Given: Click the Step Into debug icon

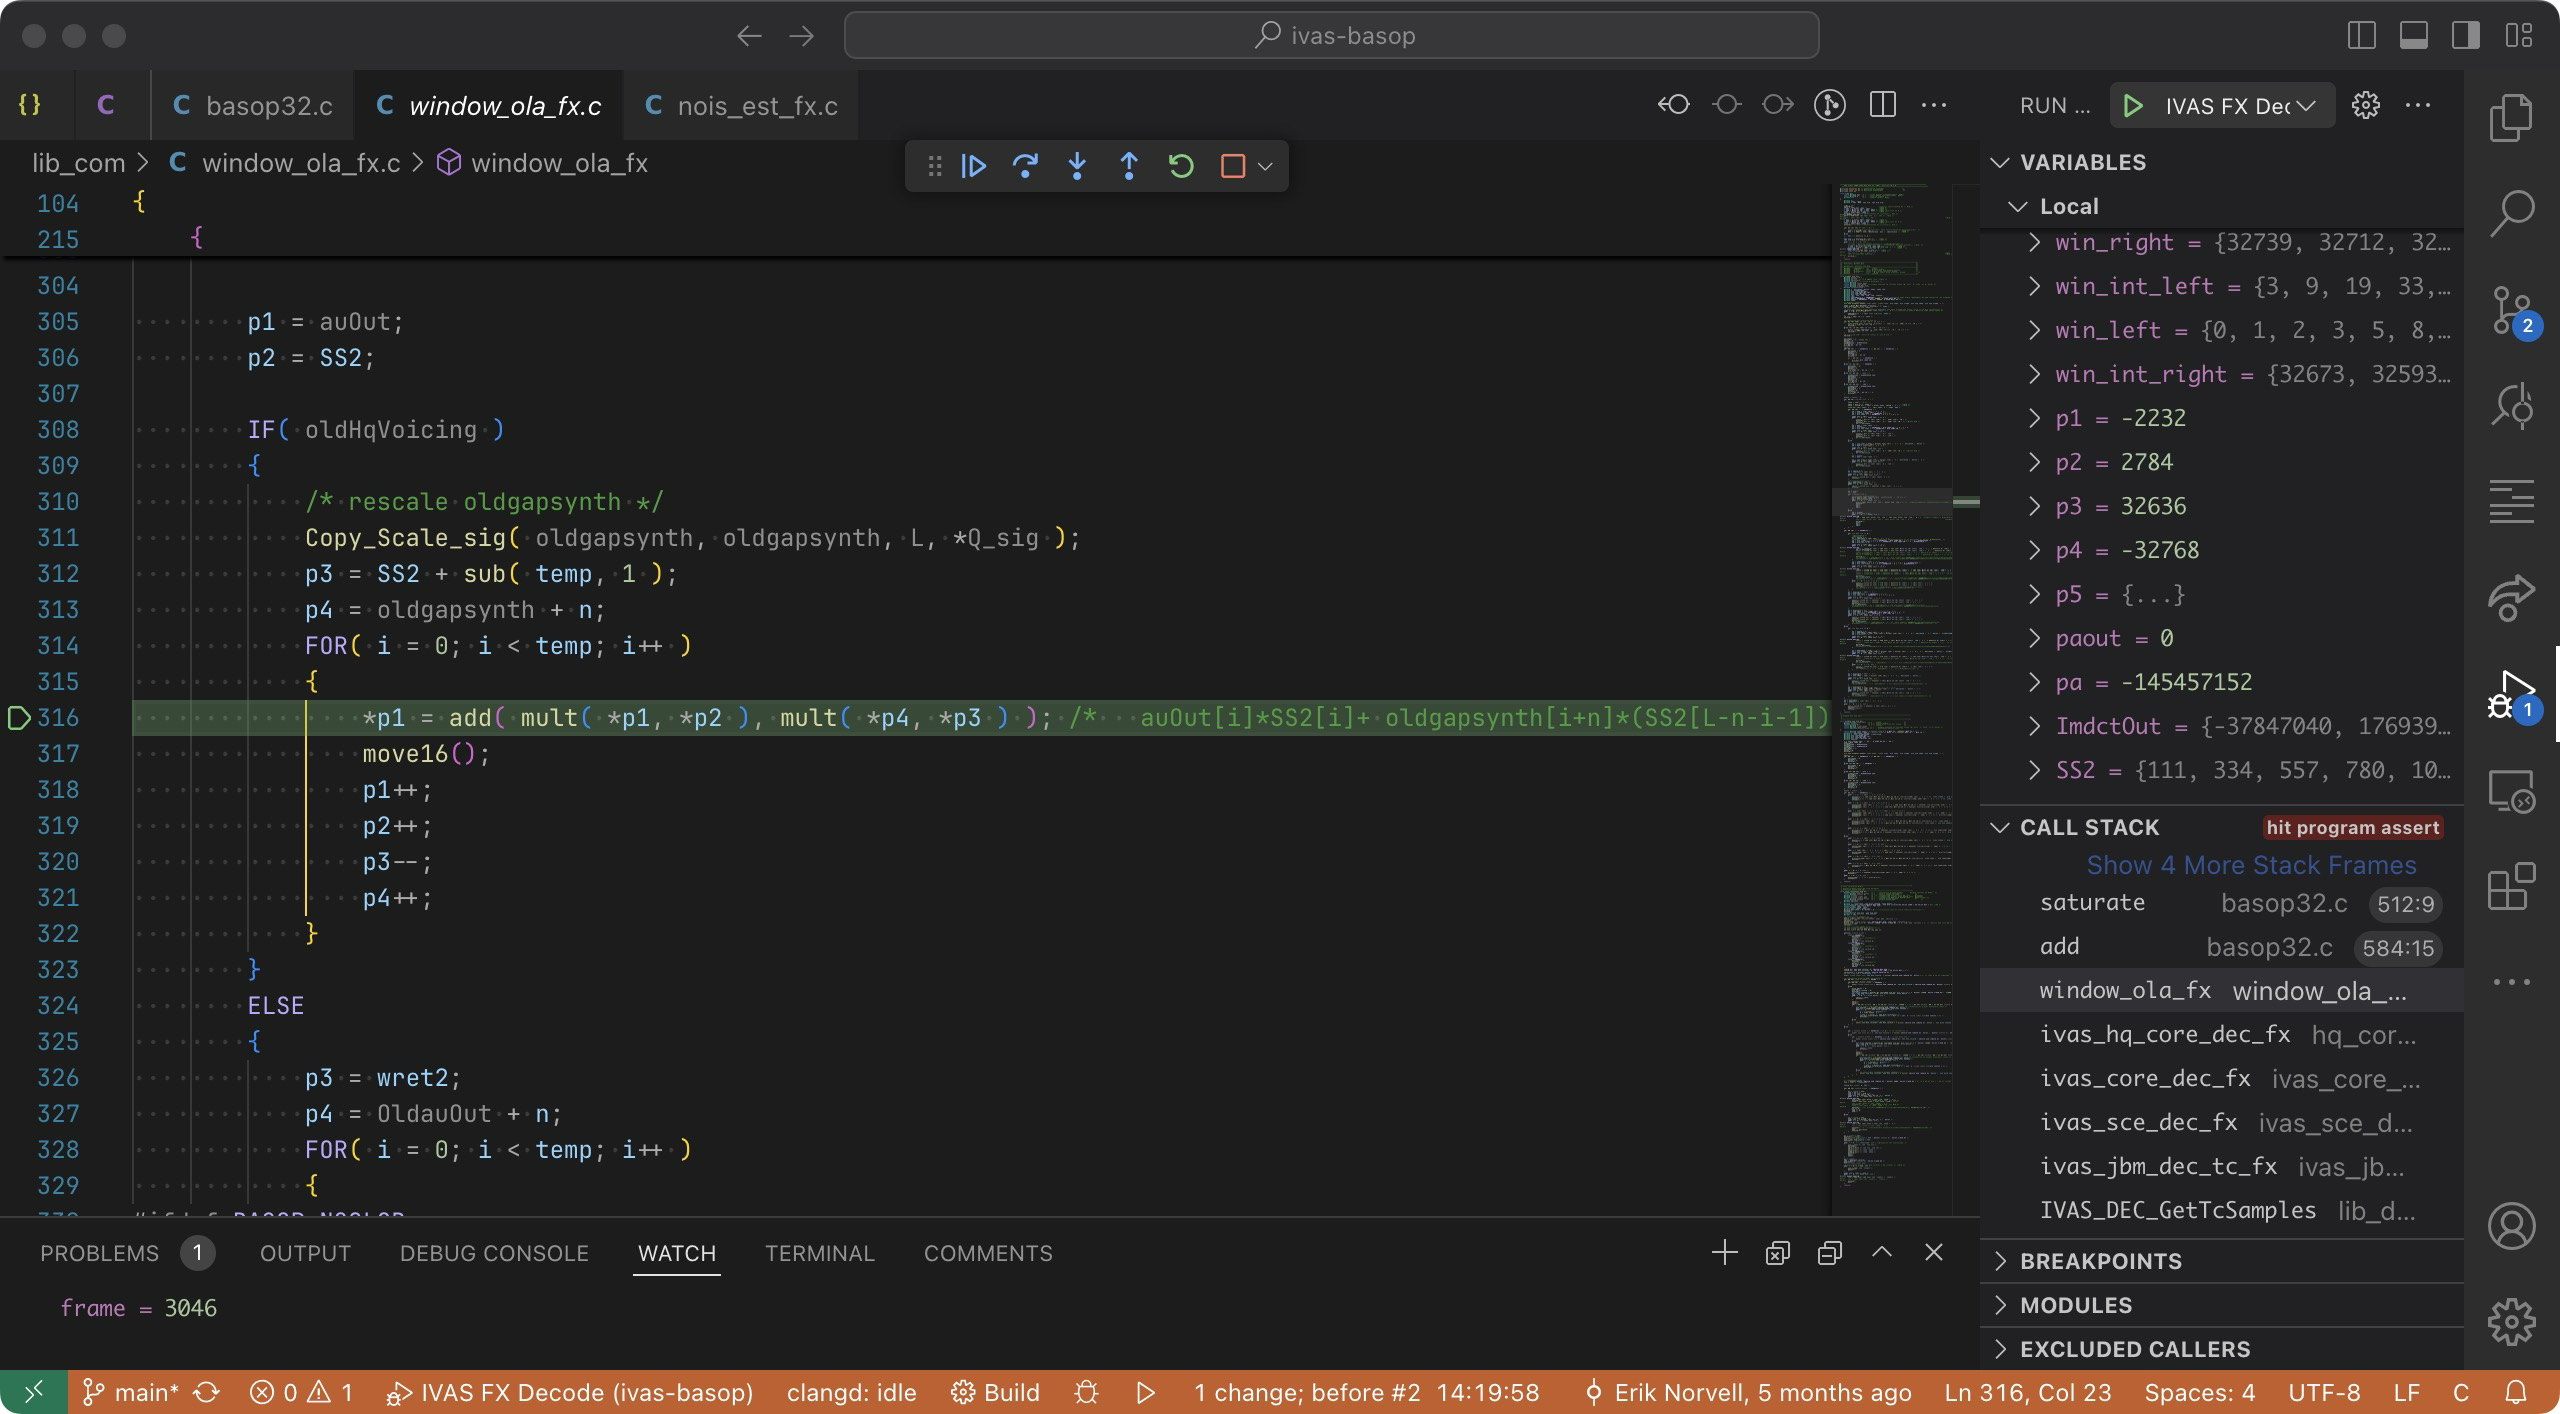Looking at the screenshot, I should tap(1077, 166).
